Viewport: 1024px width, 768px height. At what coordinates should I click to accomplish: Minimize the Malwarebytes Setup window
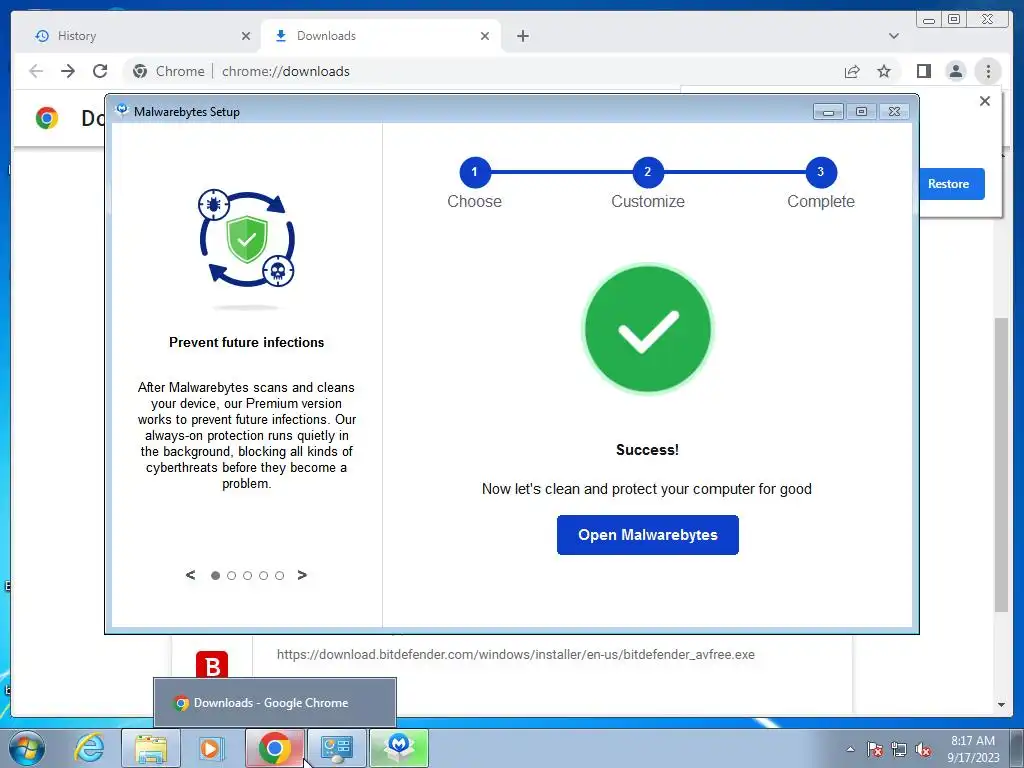pyautogui.click(x=828, y=112)
